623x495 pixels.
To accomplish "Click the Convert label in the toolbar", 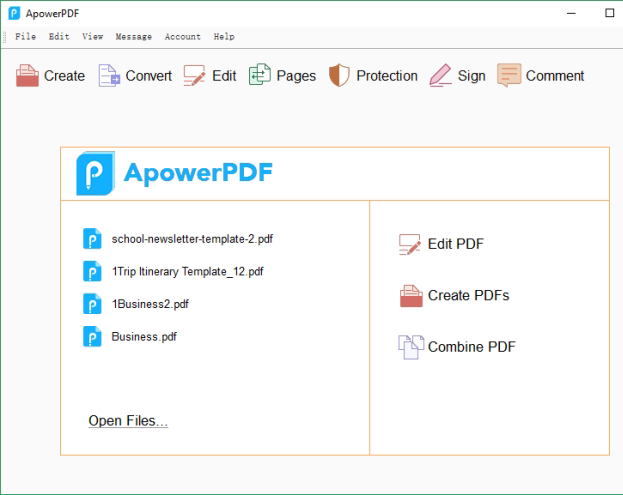I will [x=149, y=76].
